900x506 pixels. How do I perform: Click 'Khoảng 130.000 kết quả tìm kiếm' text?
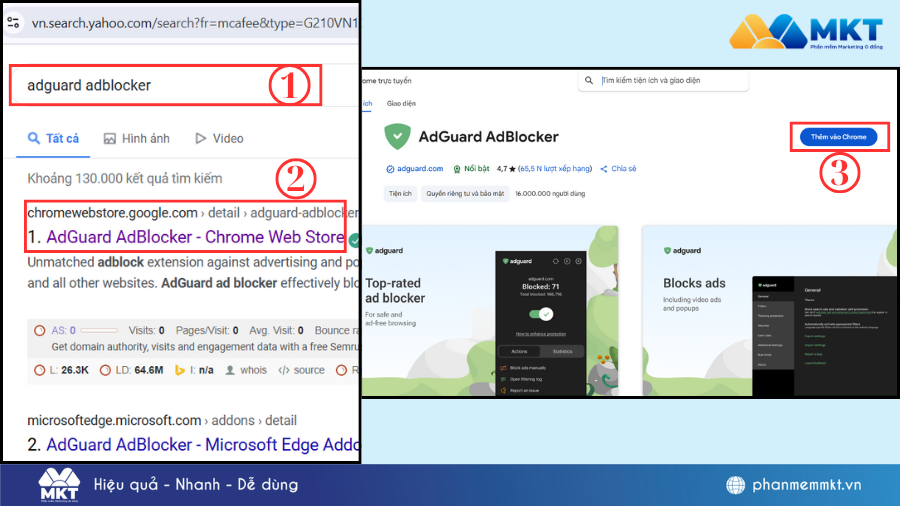coord(125,178)
